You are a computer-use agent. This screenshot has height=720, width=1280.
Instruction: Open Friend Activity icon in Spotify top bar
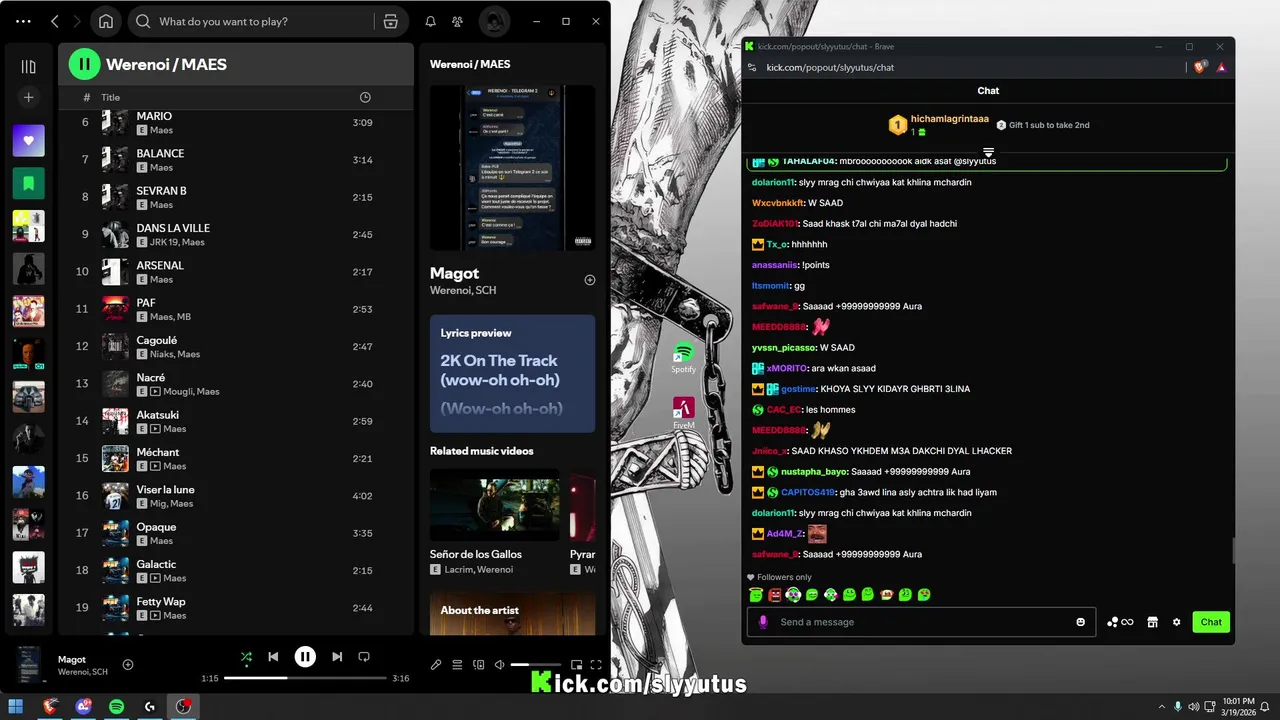(x=457, y=21)
